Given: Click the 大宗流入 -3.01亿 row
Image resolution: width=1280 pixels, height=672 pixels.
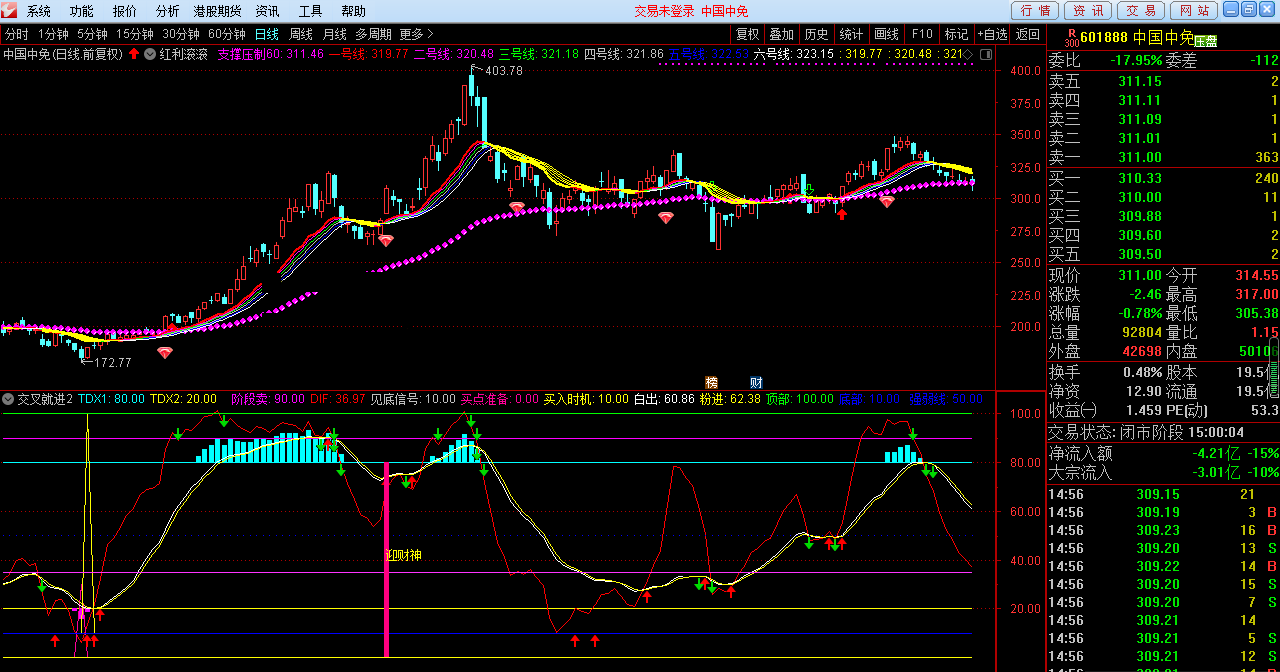Looking at the screenshot, I should point(1163,472).
